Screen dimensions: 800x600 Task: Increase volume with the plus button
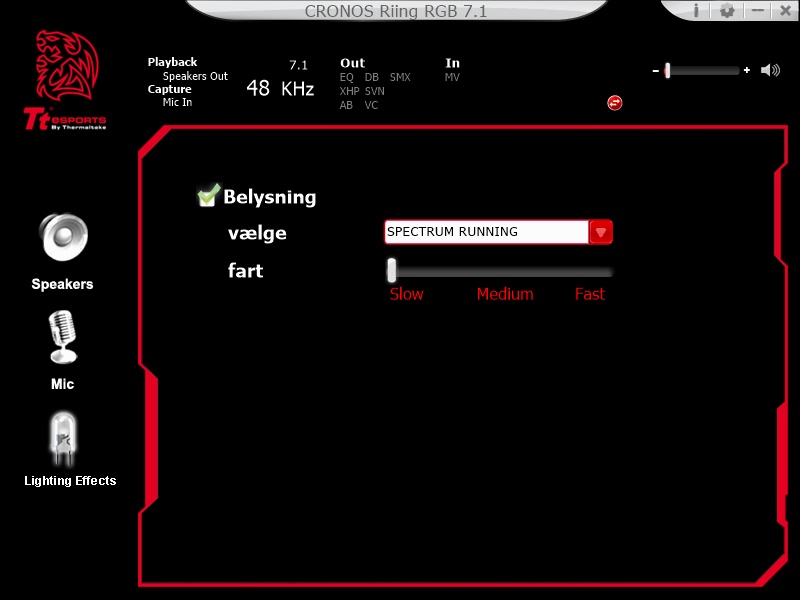pyautogui.click(x=747, y=70)
